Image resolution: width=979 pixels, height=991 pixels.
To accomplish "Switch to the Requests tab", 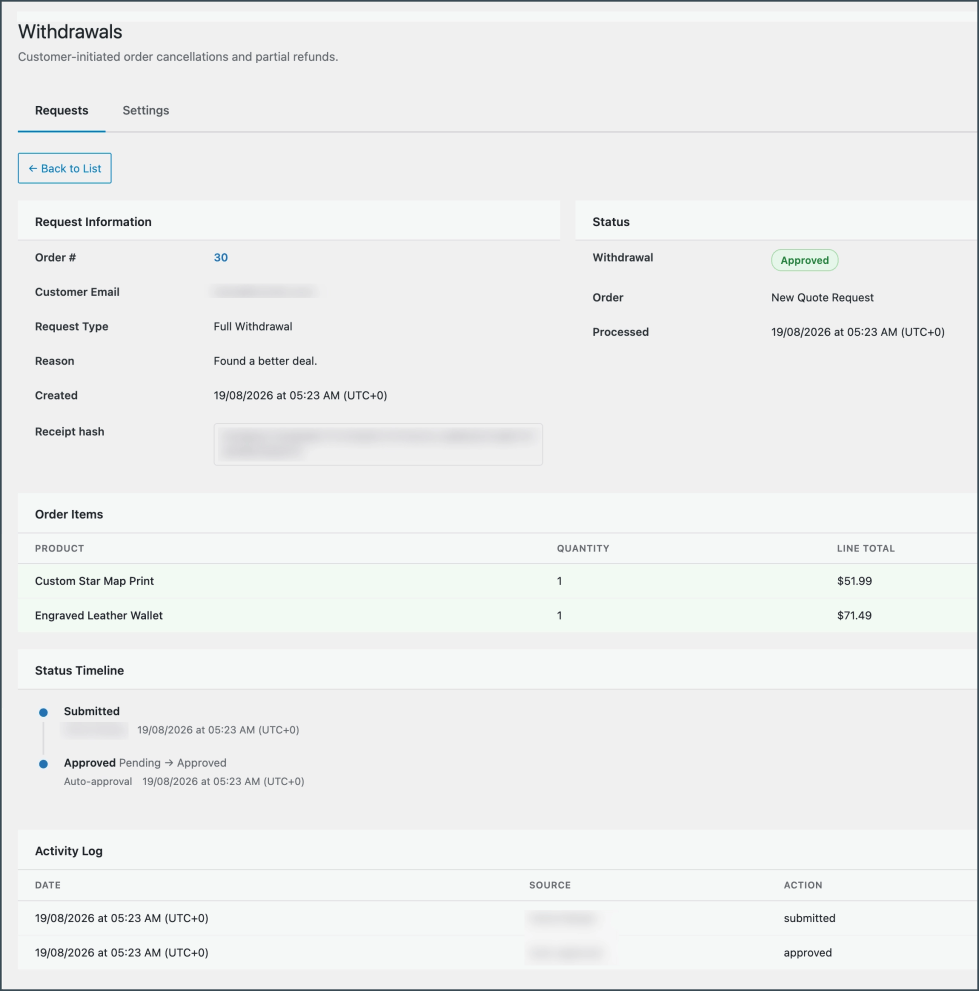I will click(61, 111).
